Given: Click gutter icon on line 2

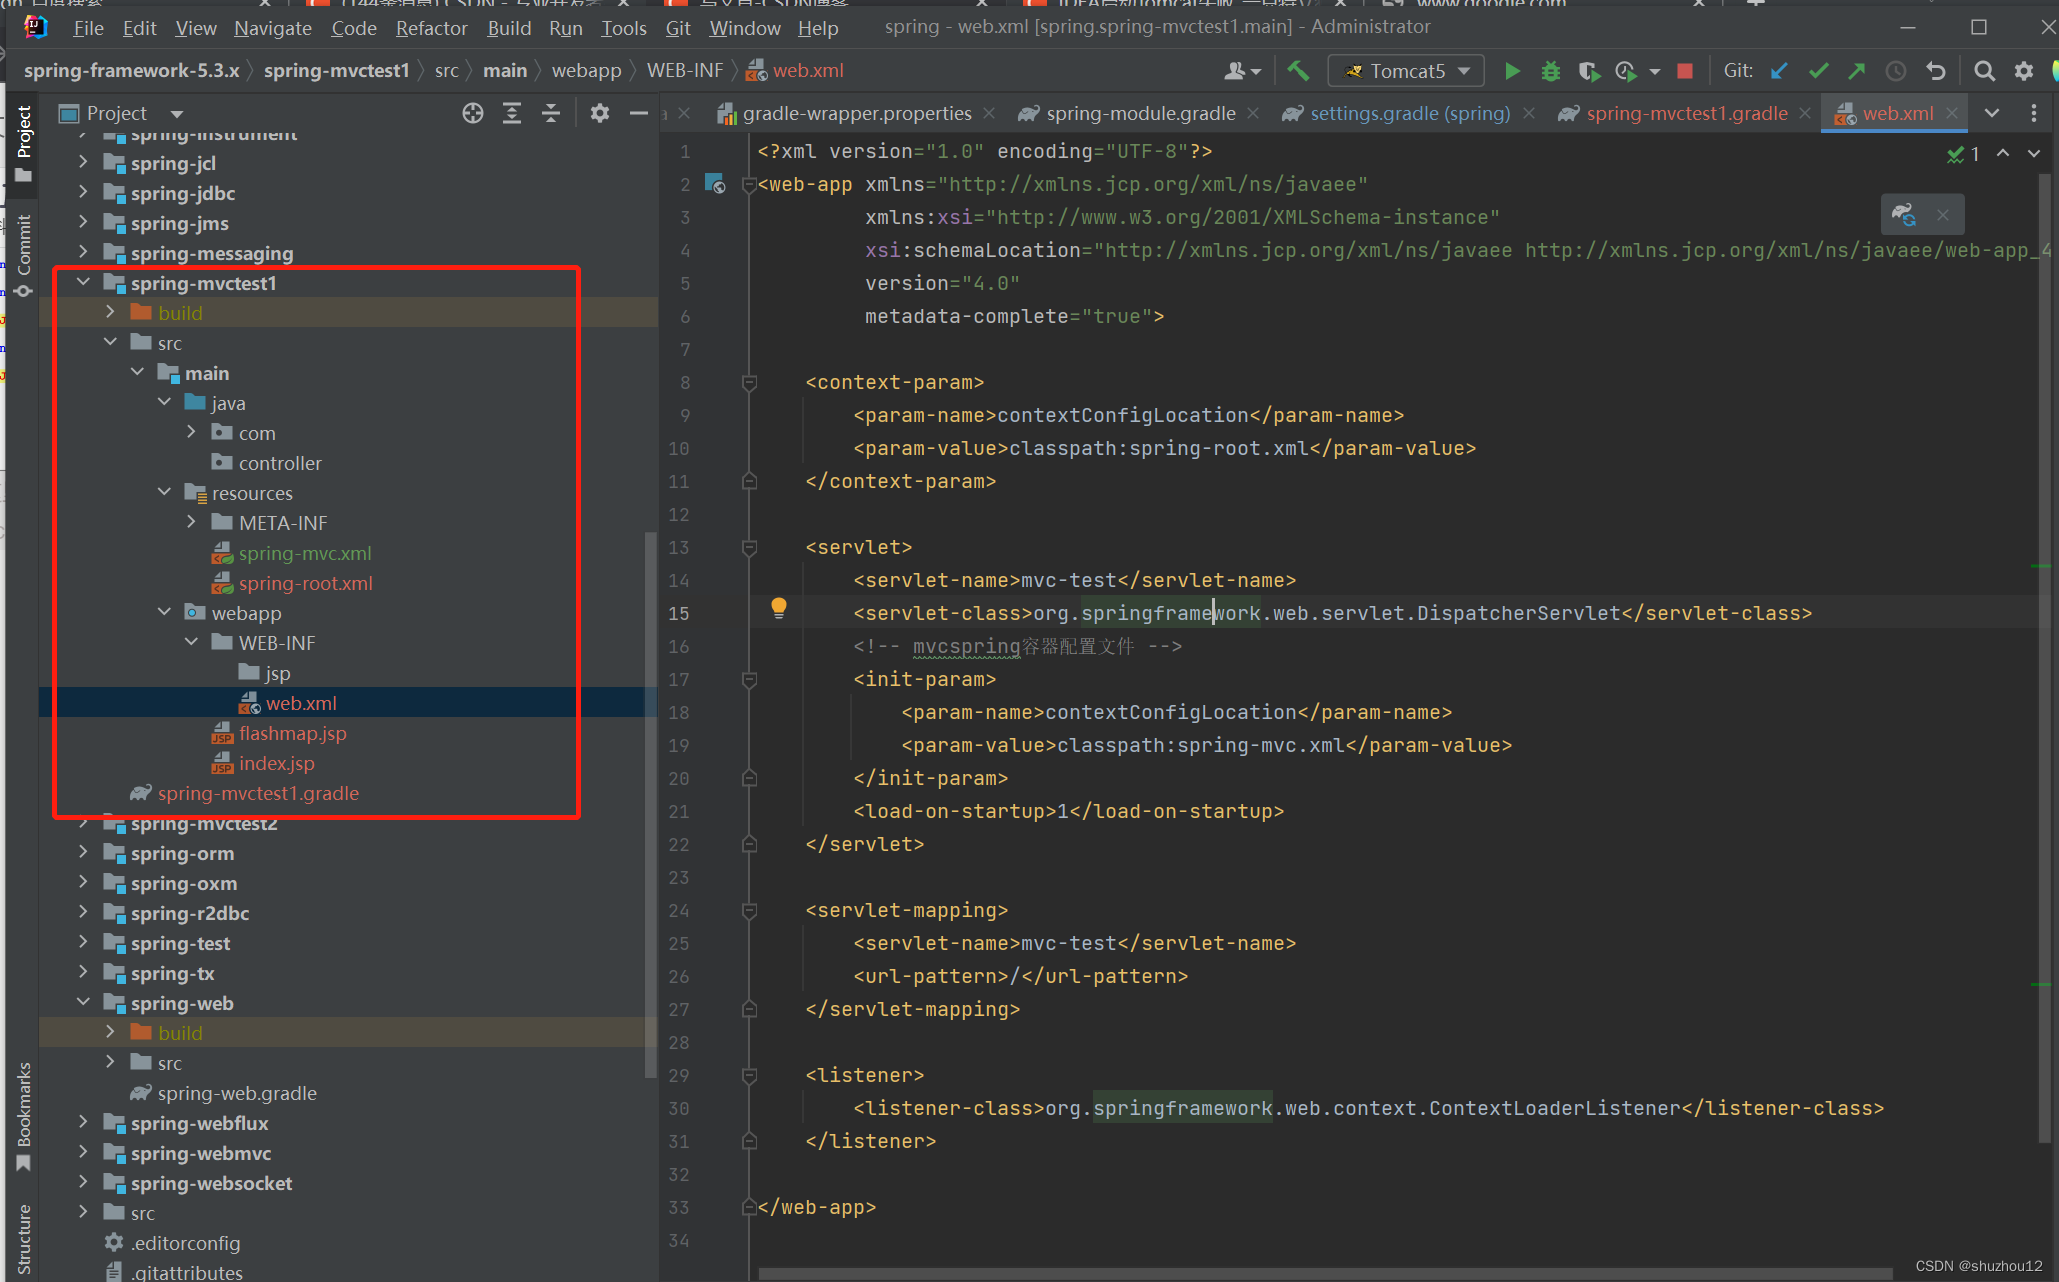Looking at the screenshot, I should (x=715, y=183).
